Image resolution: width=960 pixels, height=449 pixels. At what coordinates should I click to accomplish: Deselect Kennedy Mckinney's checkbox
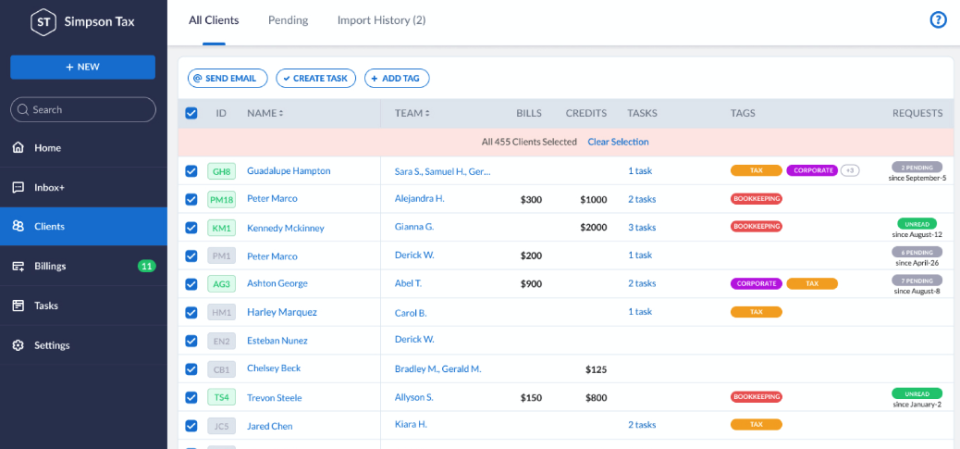point(191,228)
